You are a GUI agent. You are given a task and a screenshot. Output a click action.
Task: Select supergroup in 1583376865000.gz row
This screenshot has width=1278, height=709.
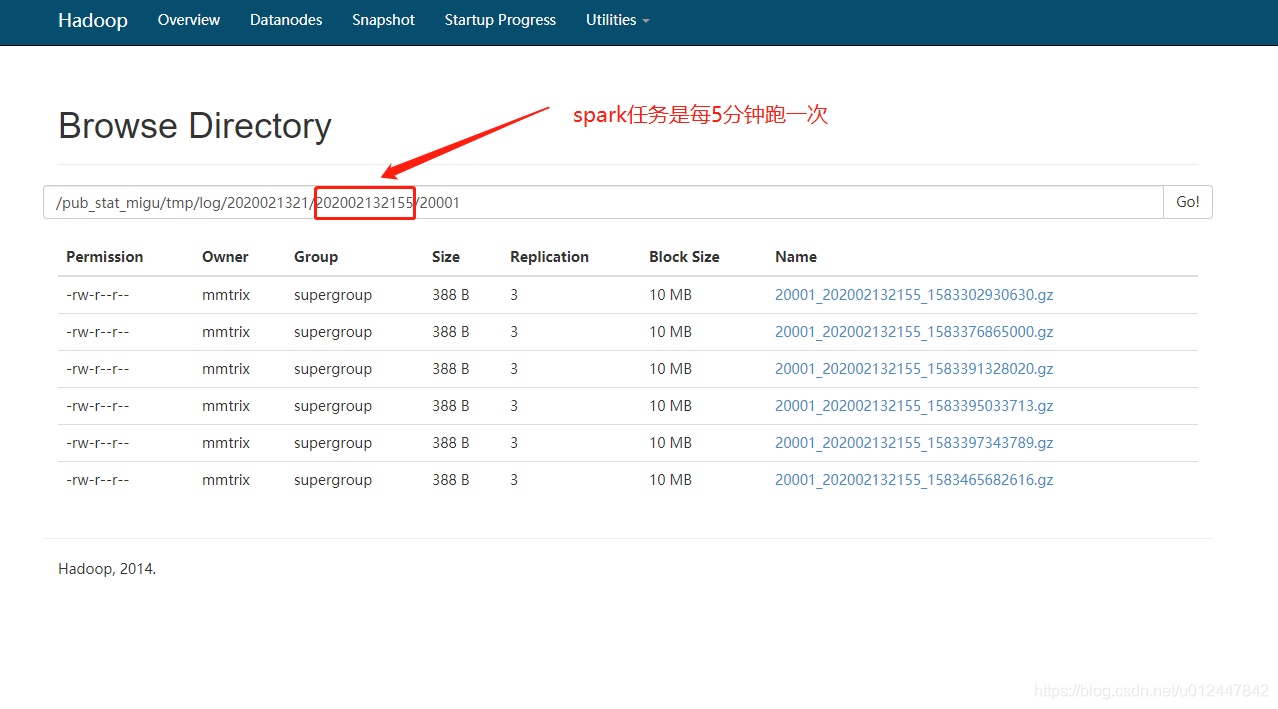333,332
